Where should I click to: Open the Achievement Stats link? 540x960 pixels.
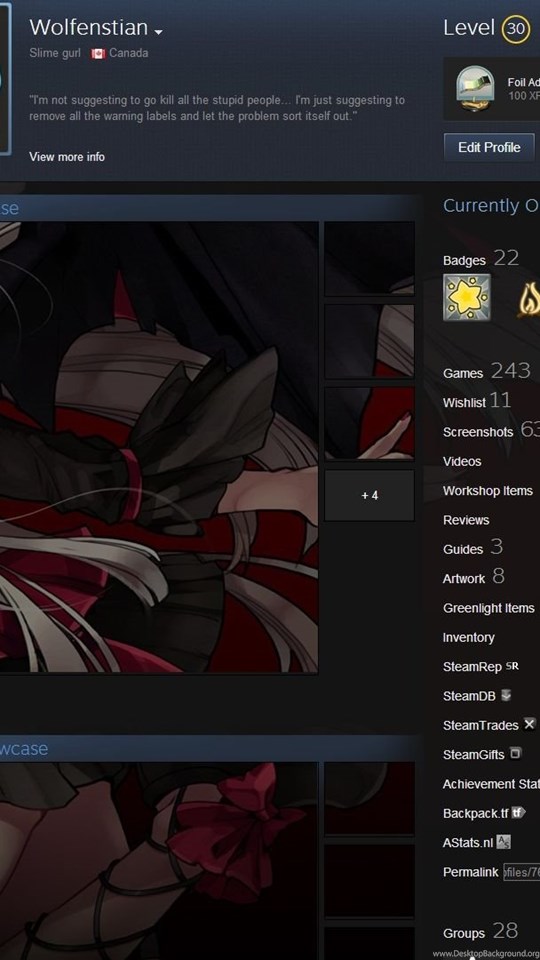(491, 784)
